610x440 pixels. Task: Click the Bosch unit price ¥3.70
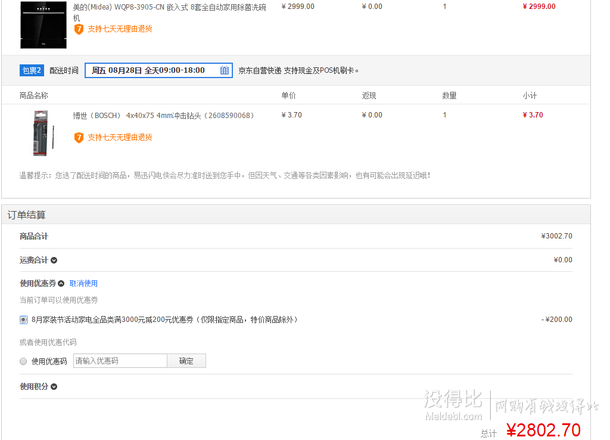pyautogui.click(x=292, y=115)
